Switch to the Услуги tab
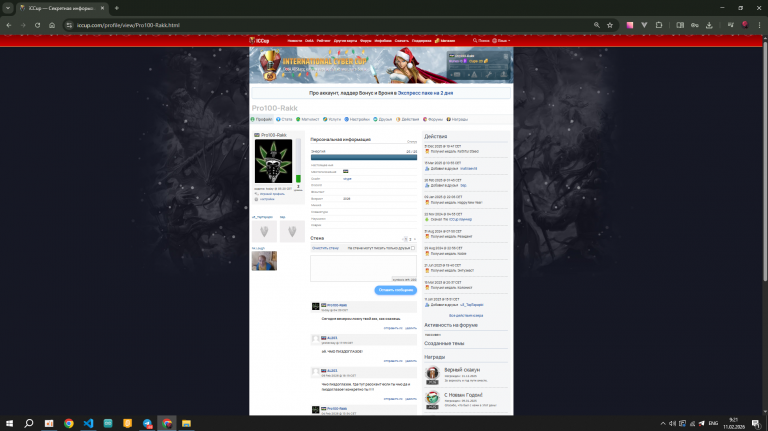768x431 pixels. tap(332, 119)
